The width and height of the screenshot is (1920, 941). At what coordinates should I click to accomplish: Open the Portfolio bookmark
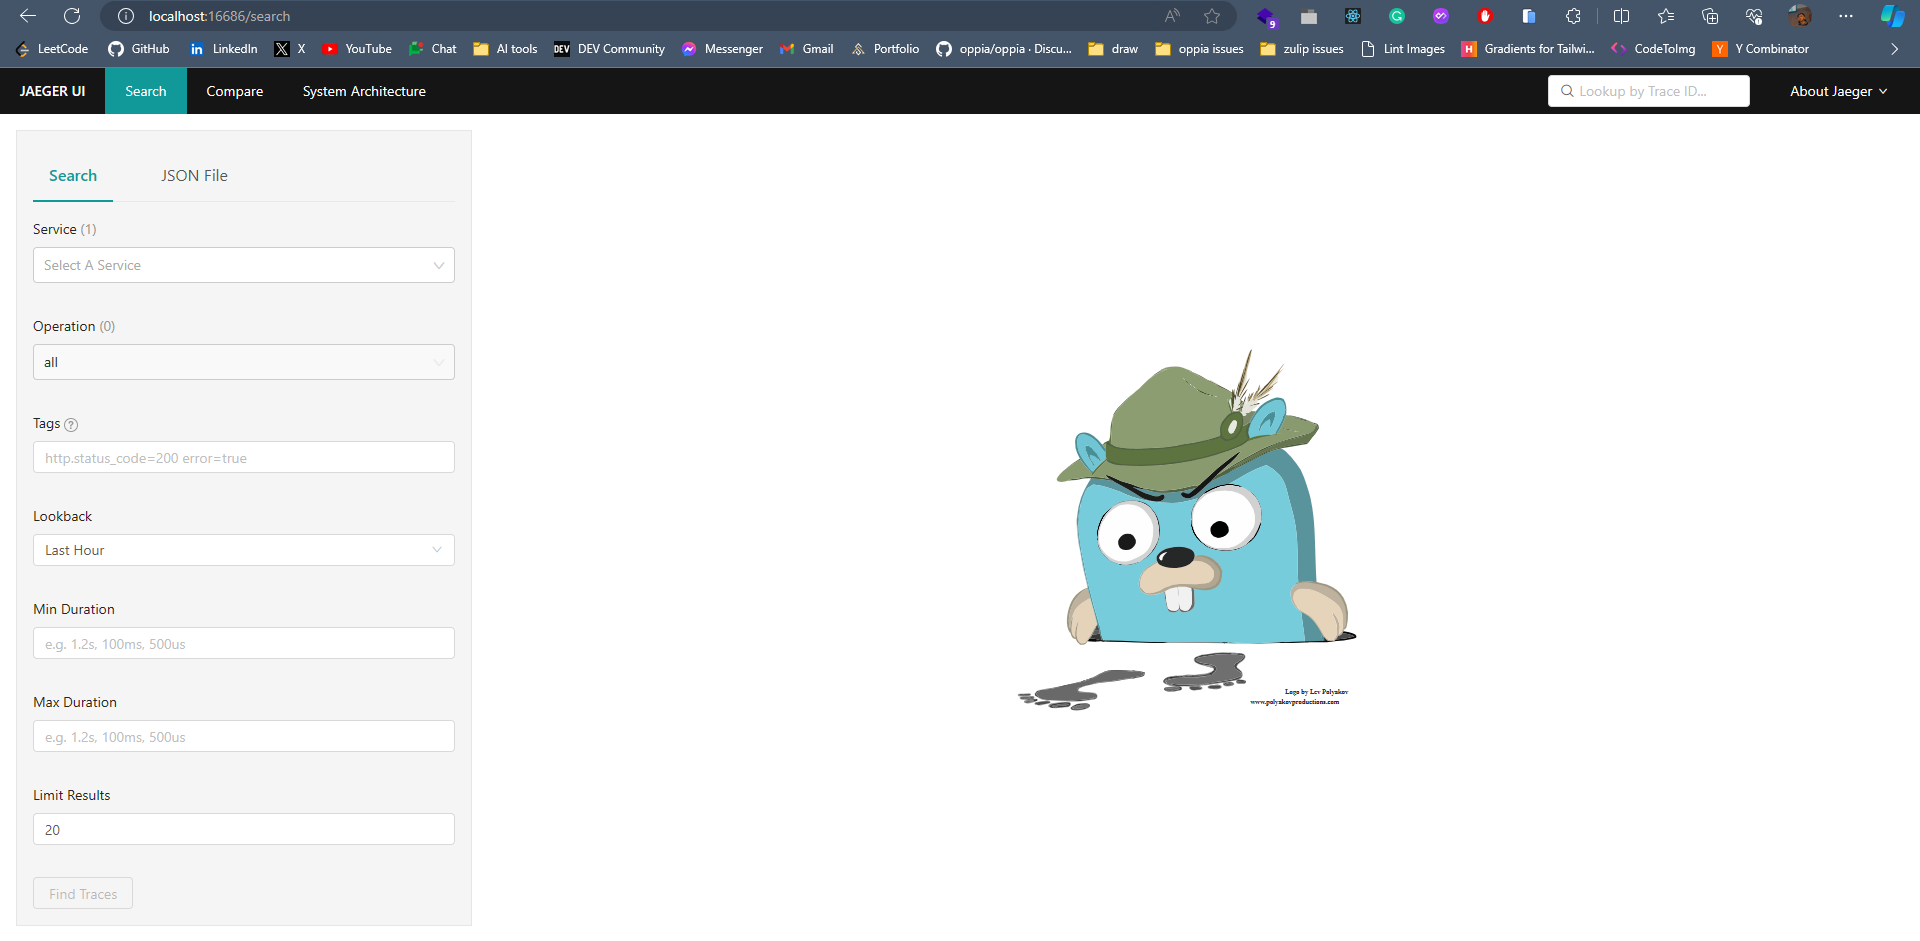[x=885, y=49]
